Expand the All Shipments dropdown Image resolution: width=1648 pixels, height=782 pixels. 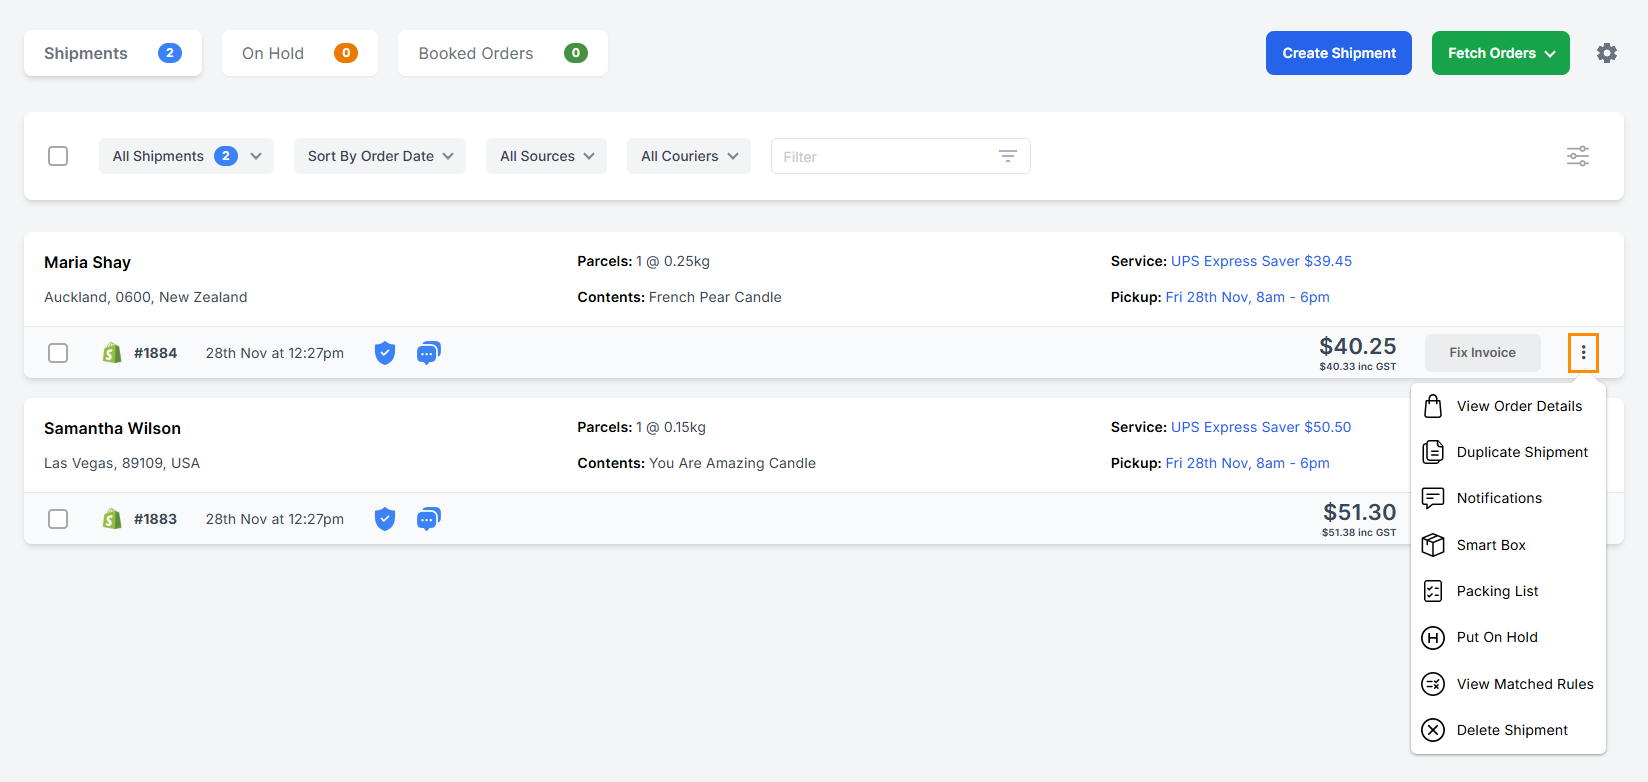point(186,156)
